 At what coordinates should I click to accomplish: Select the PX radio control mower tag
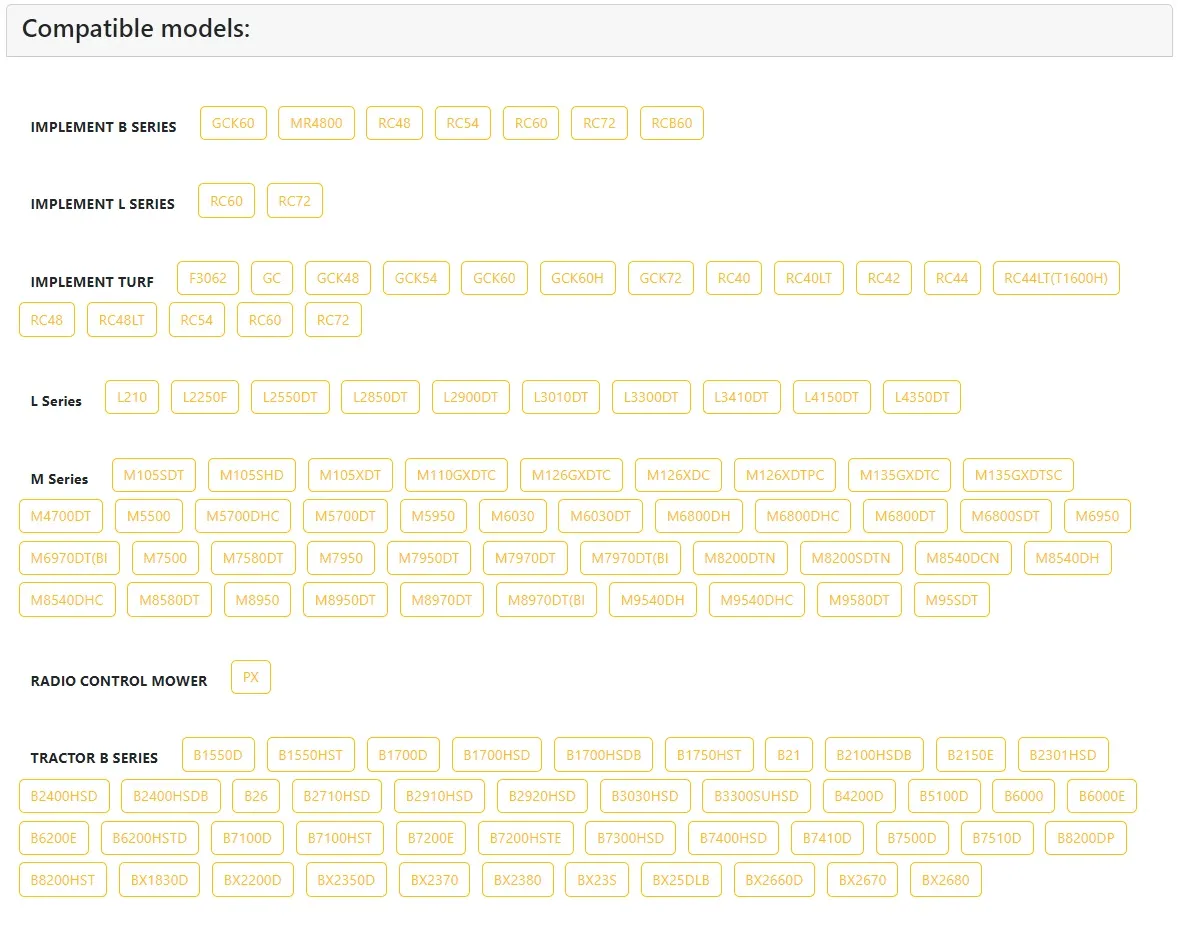(250, 677)
